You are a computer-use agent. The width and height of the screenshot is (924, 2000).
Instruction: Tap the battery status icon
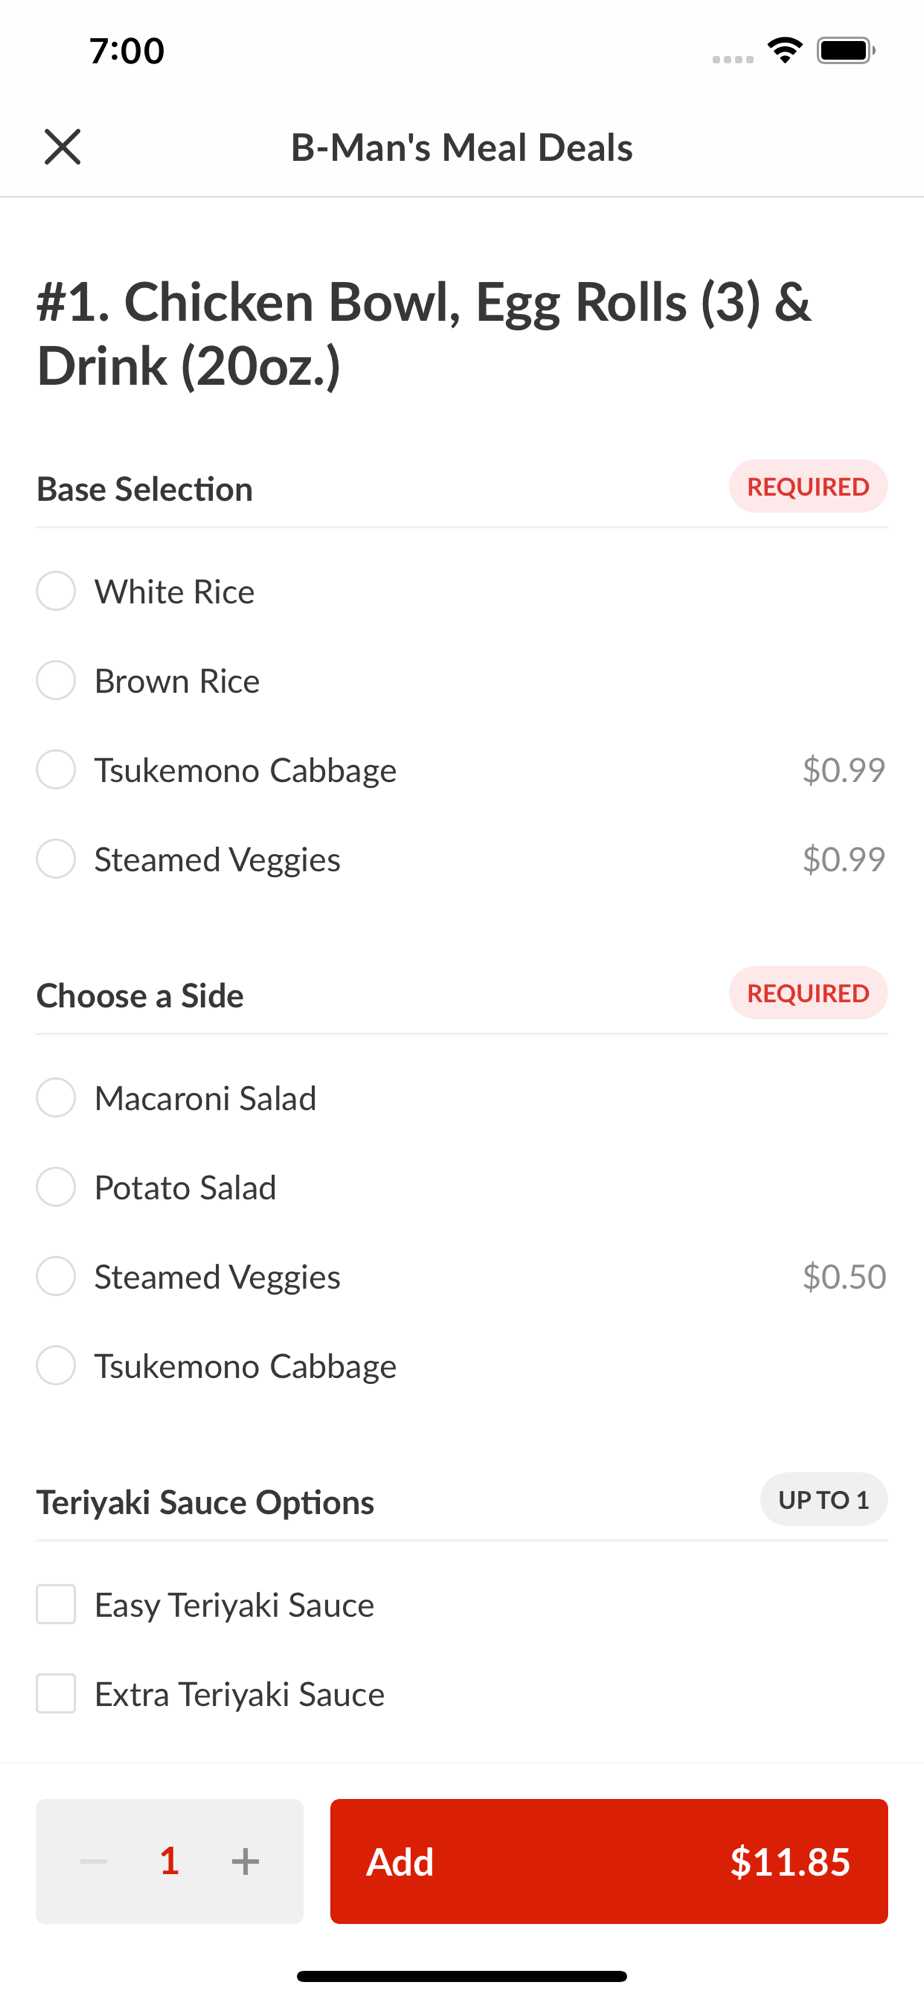click(846, 50)
